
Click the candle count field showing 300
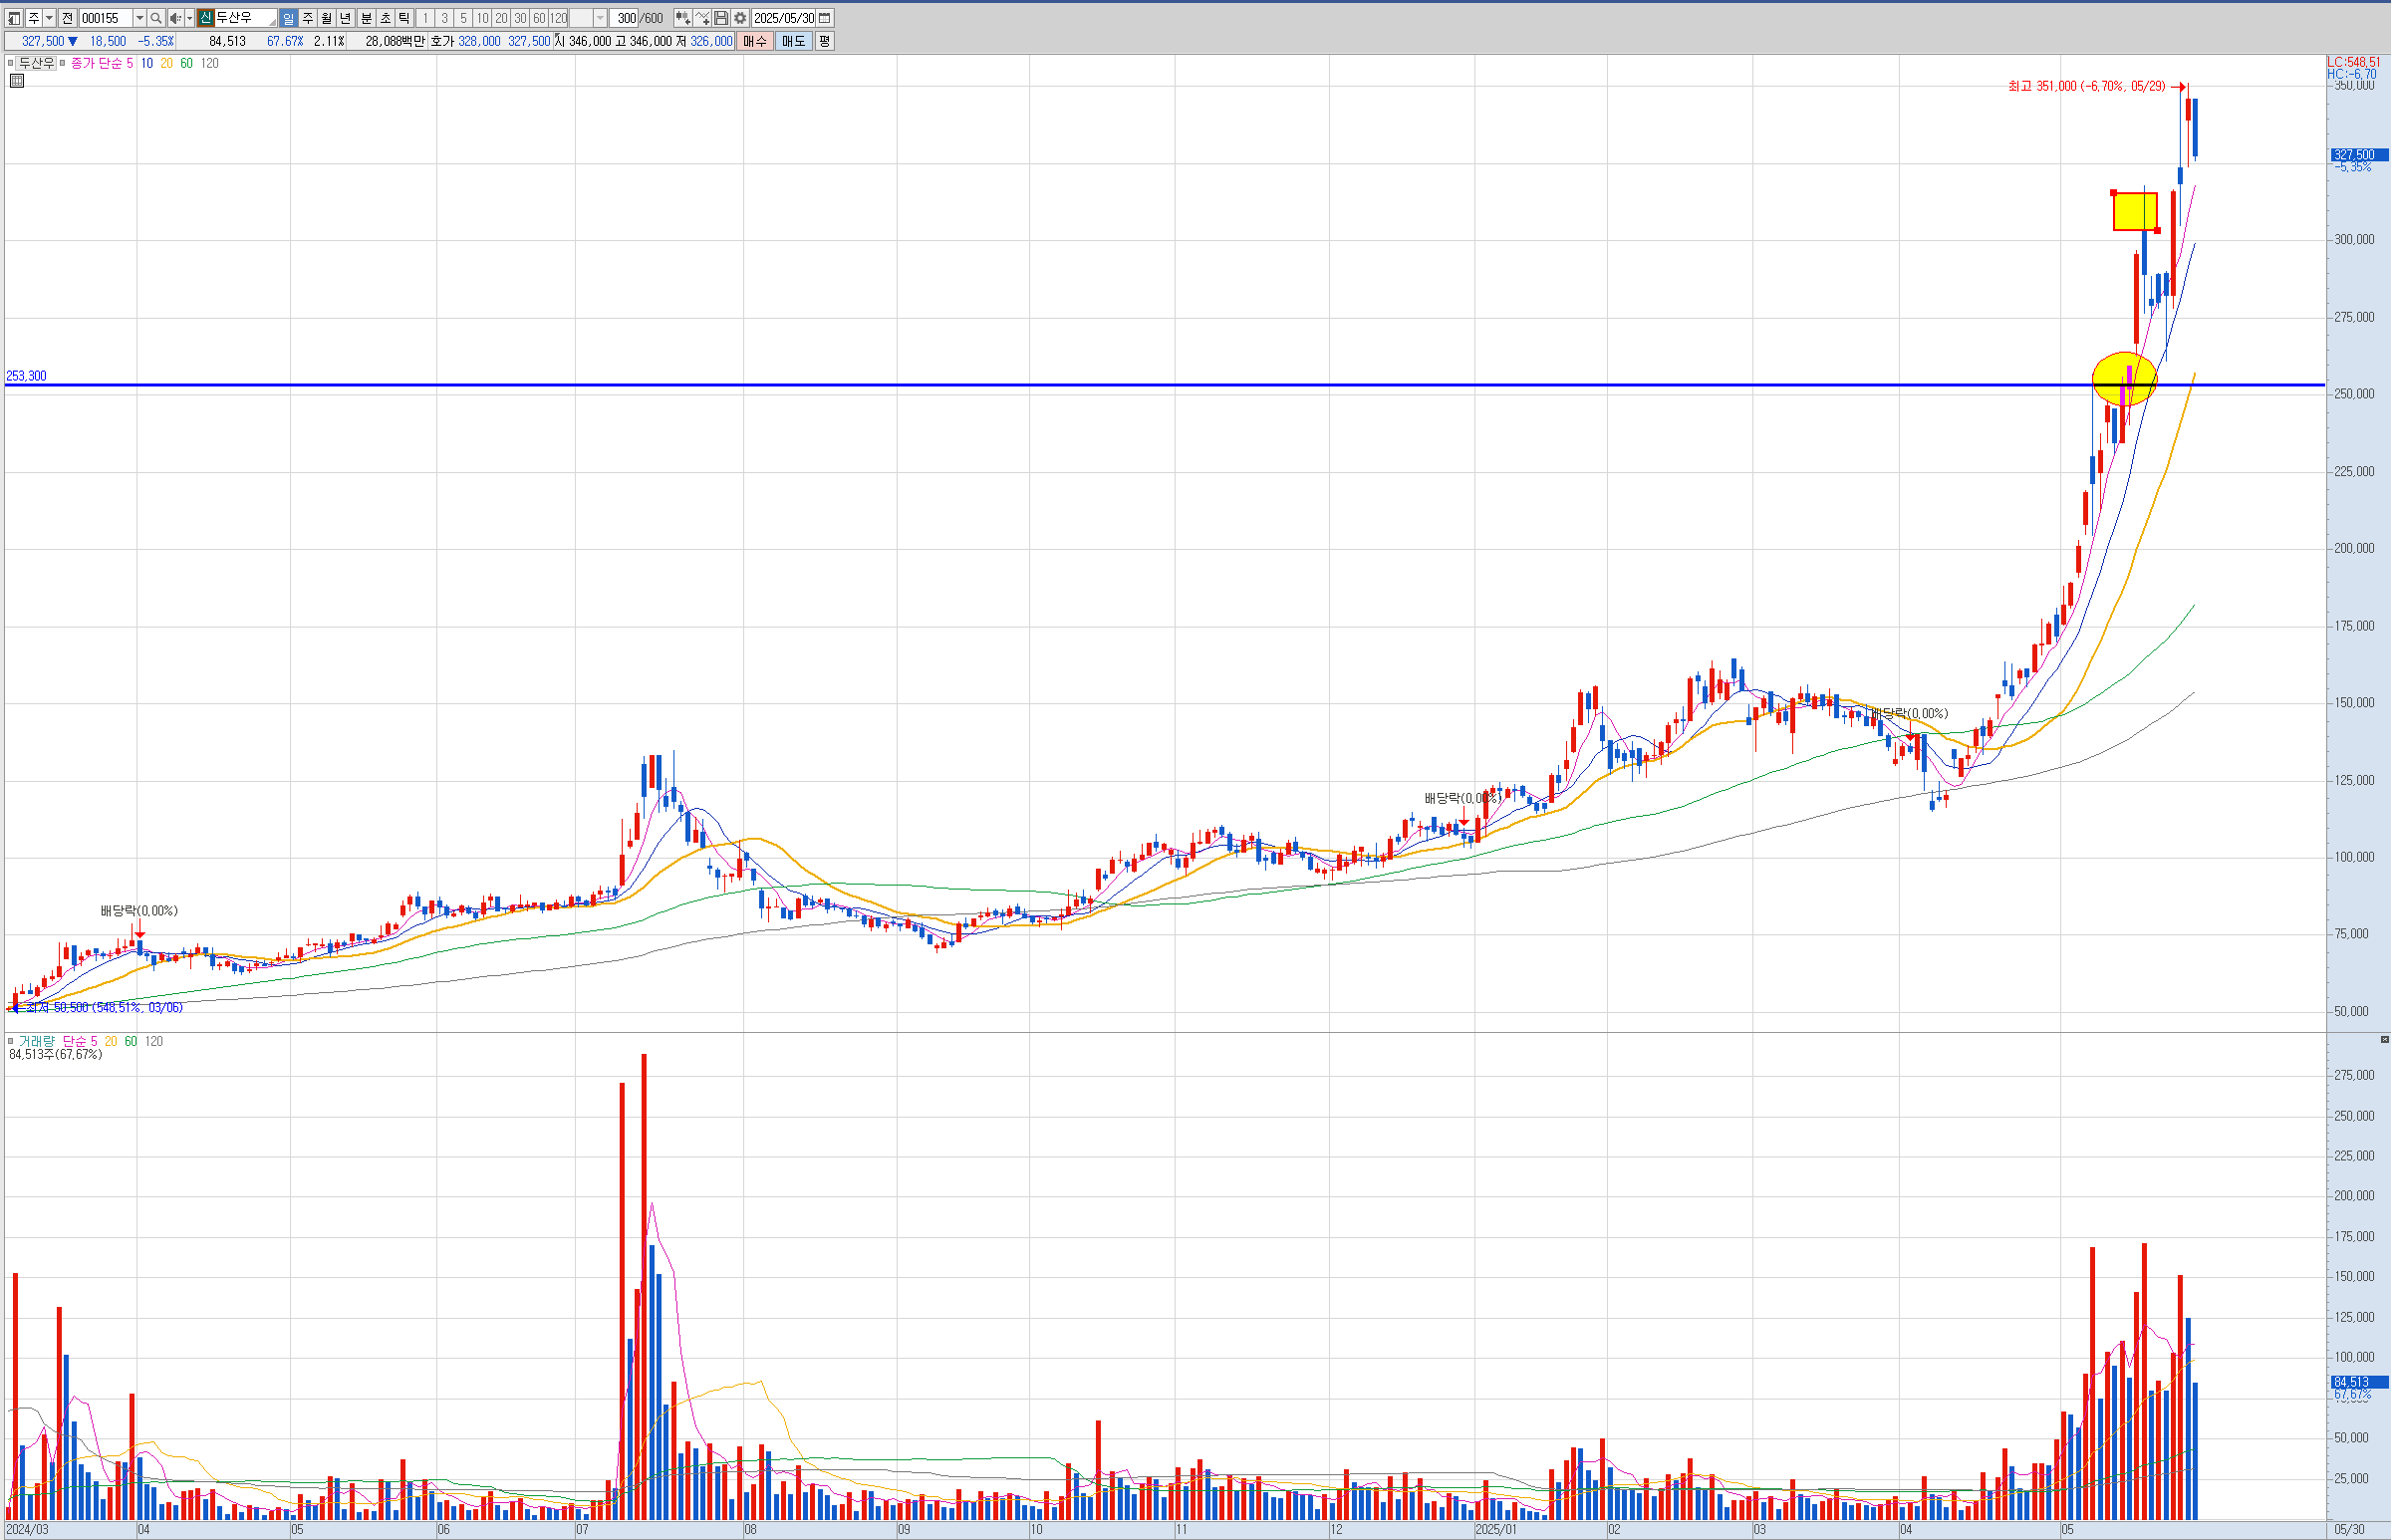tap(624, 18)
